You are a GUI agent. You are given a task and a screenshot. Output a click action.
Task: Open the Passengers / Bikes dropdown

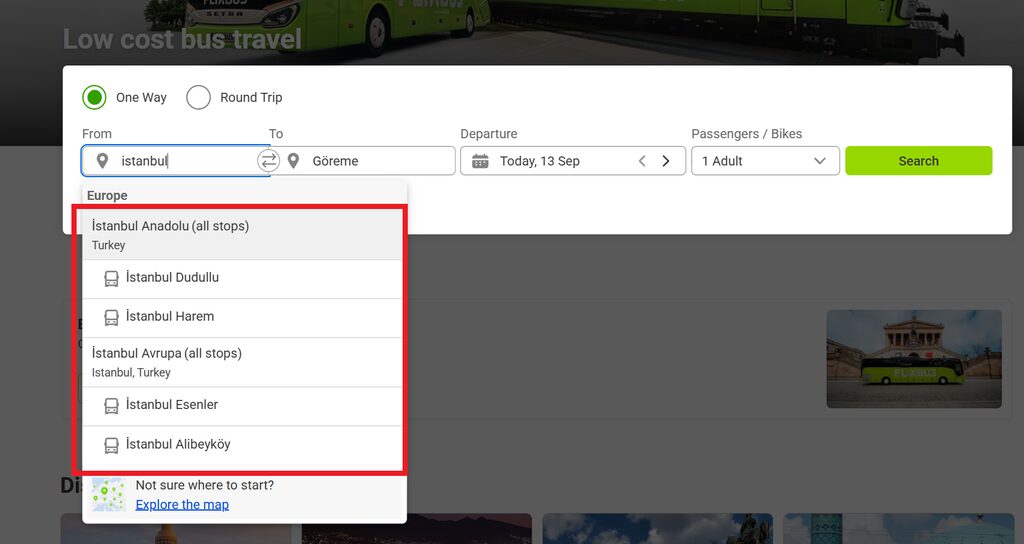tap(765, 161)
